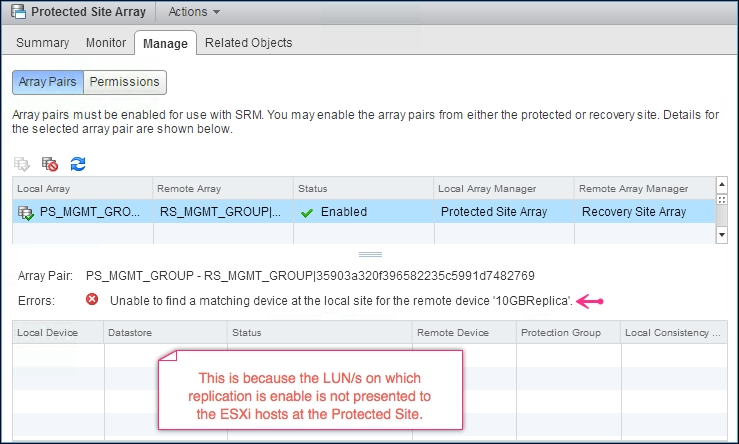
Task: Click the horizontal pane splitter handle
Action: coord(370,255)
